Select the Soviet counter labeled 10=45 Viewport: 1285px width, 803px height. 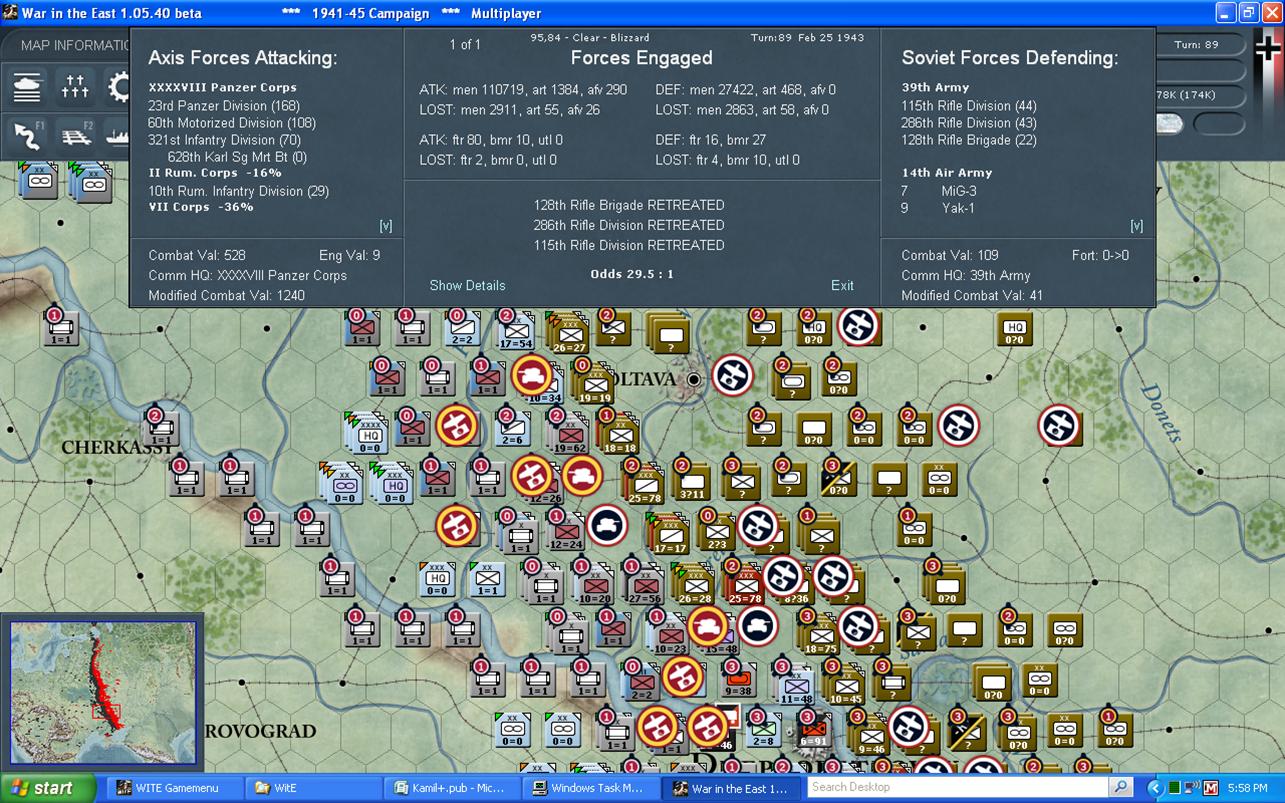(846, 684)
